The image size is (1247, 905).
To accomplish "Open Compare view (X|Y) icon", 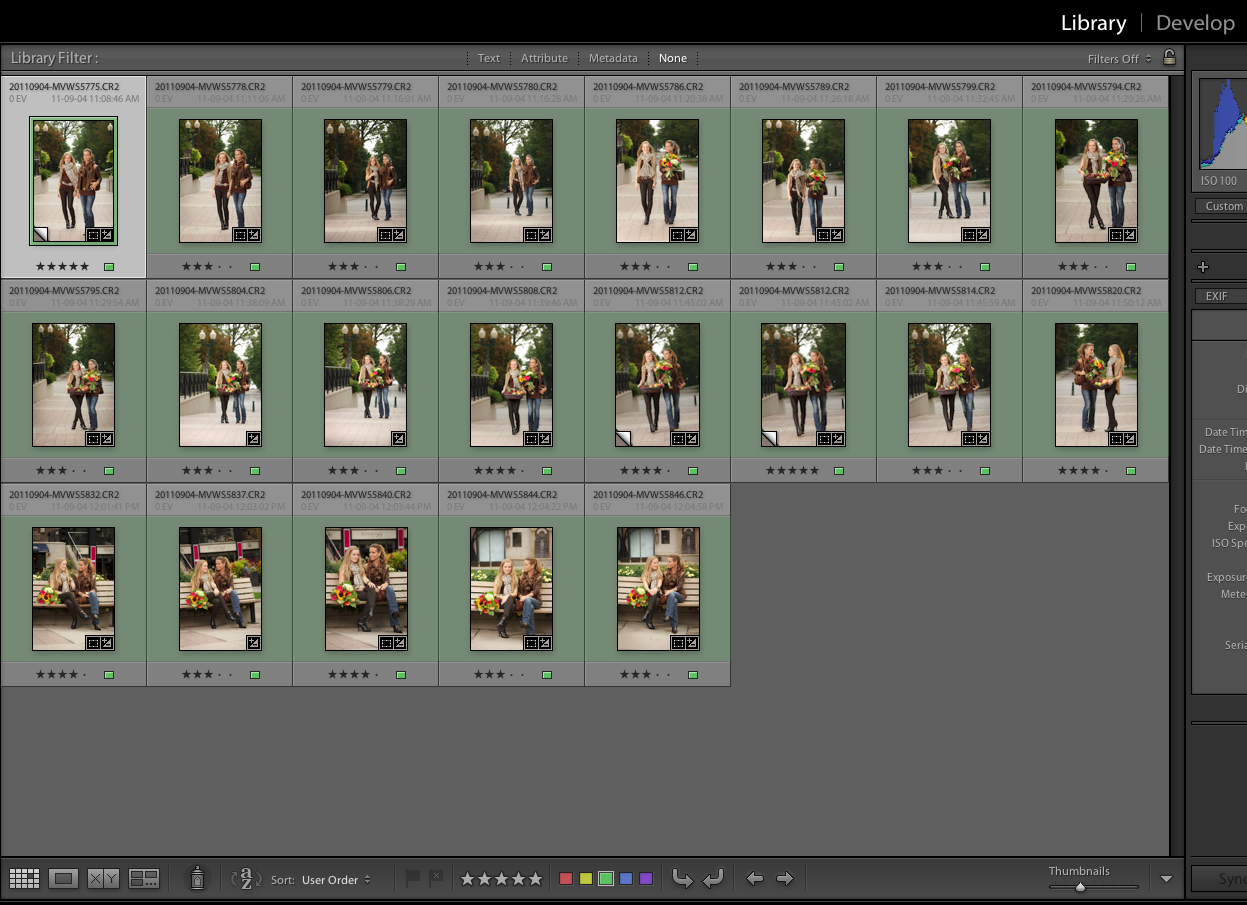I will (103, 879).
